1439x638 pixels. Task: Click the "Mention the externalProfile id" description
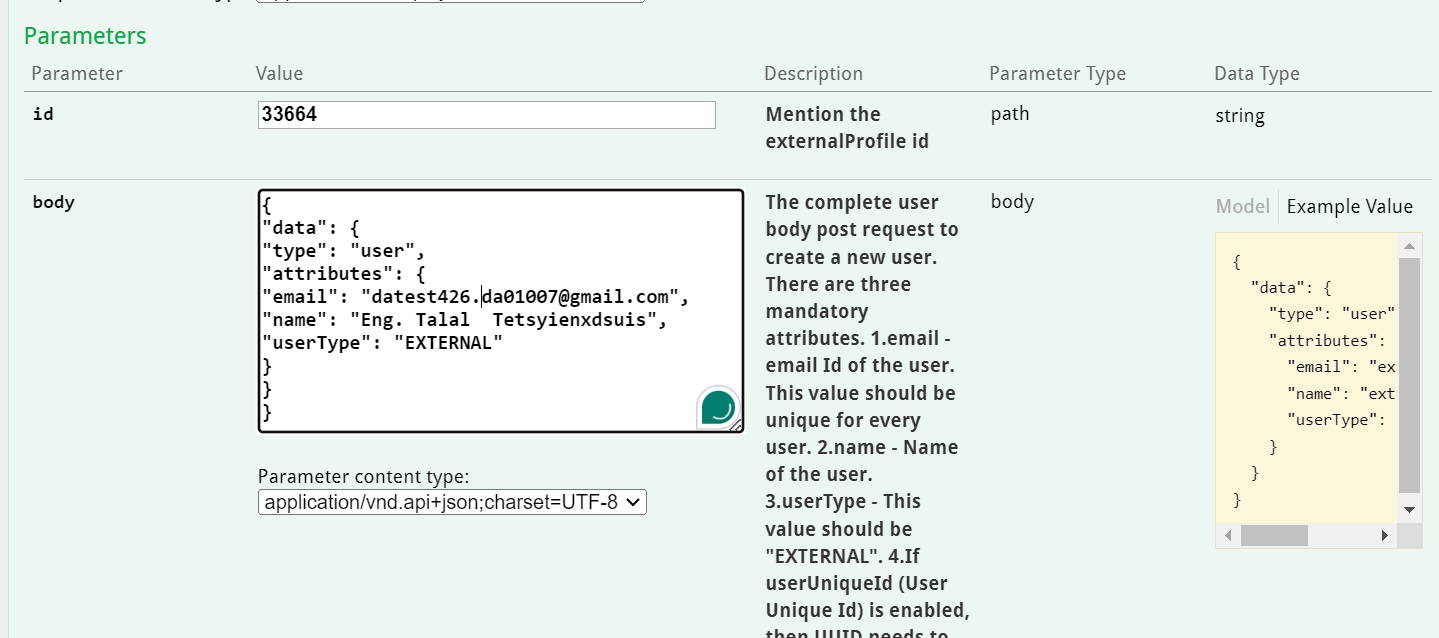point(847,128)
